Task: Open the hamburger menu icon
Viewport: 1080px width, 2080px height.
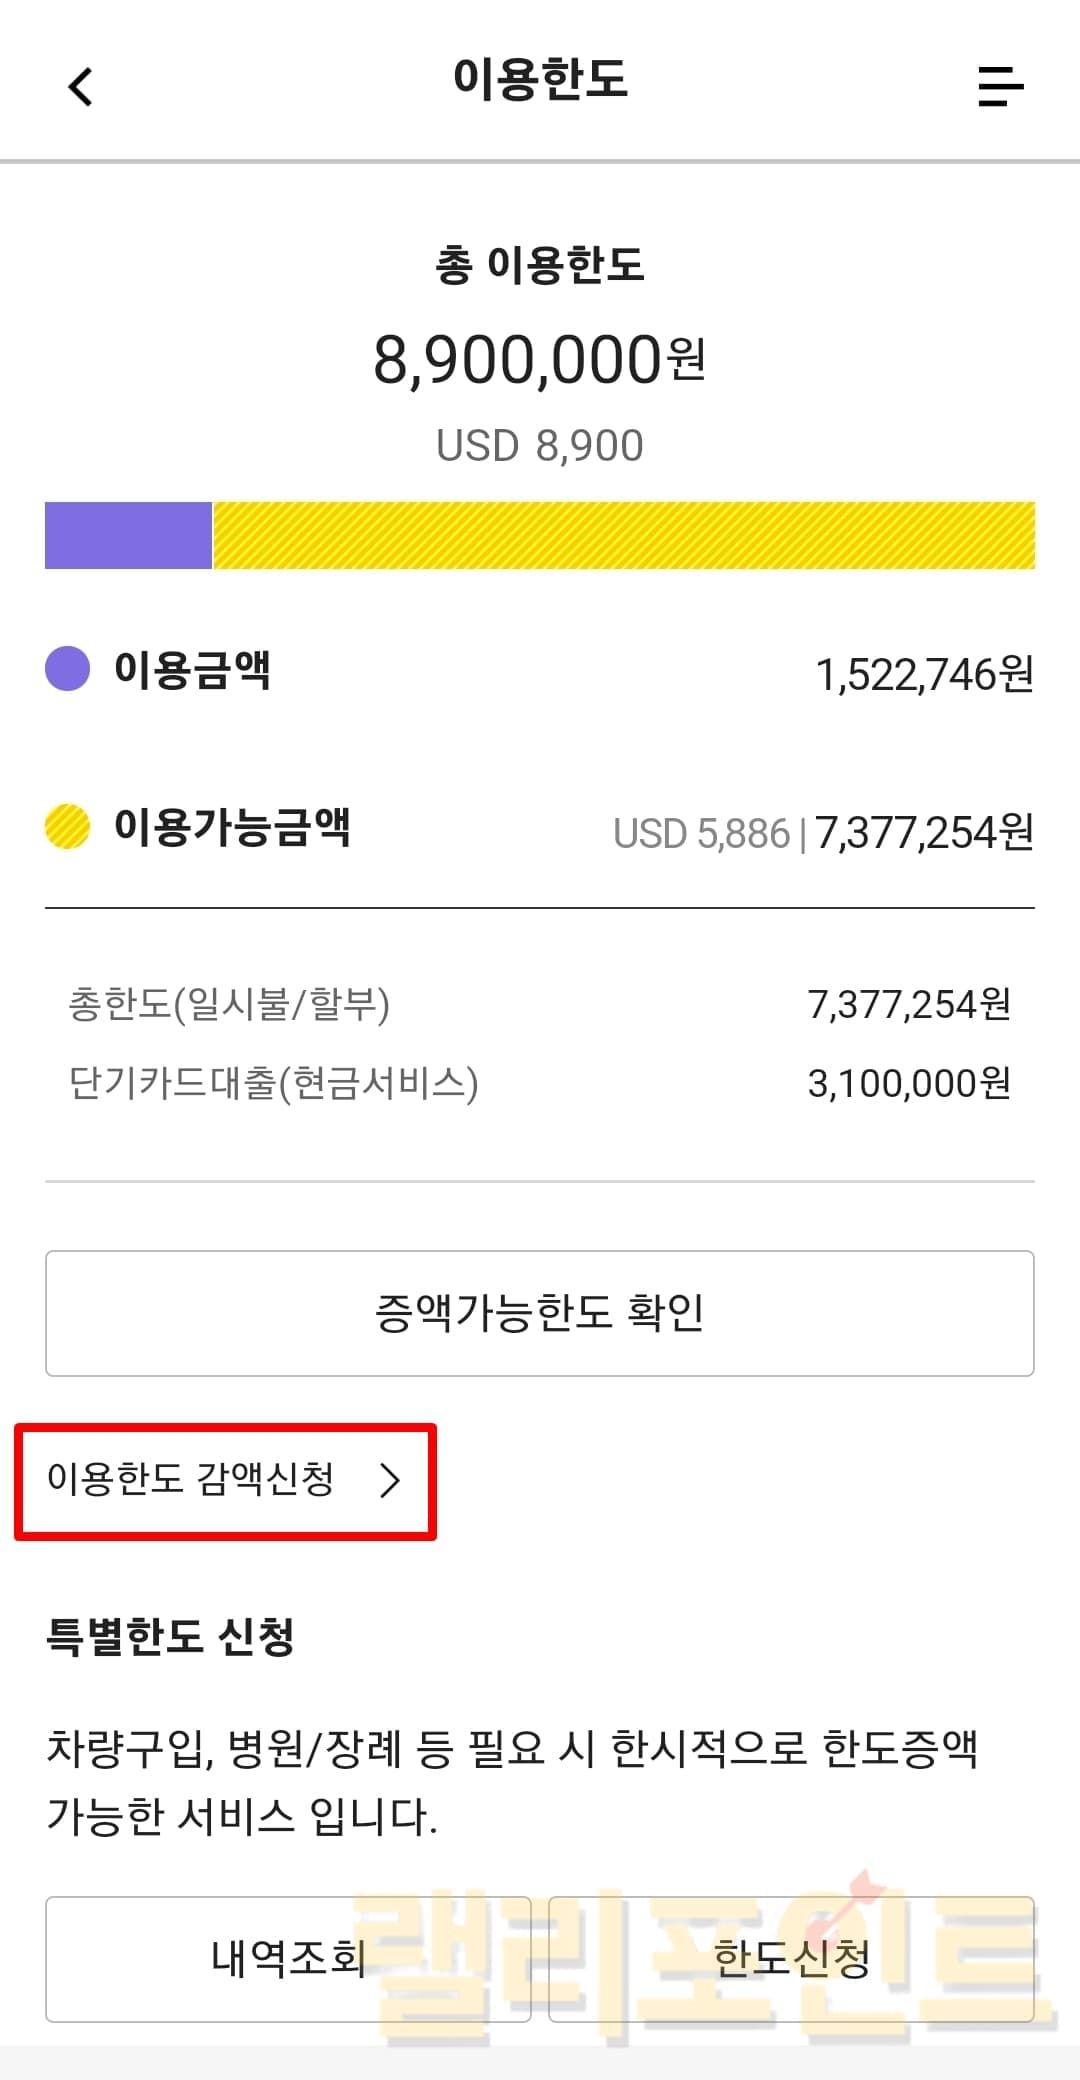Action: pos(1000,86)
